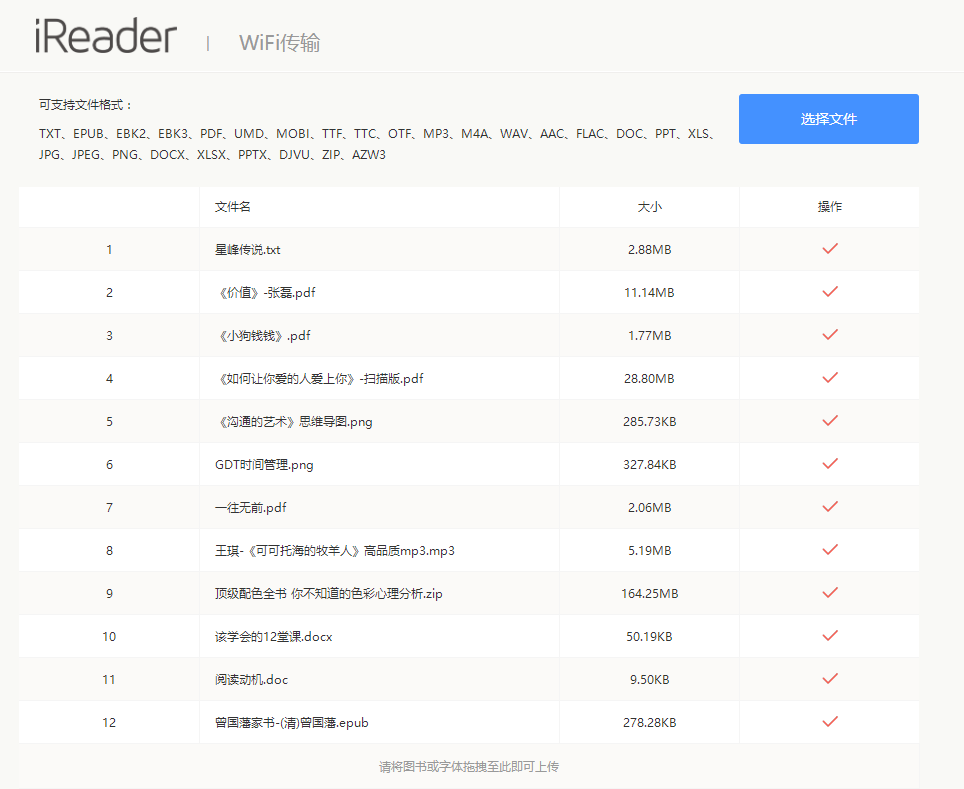Click the size value 11.14MB
964x789 pixels.
tap(649, 293)
